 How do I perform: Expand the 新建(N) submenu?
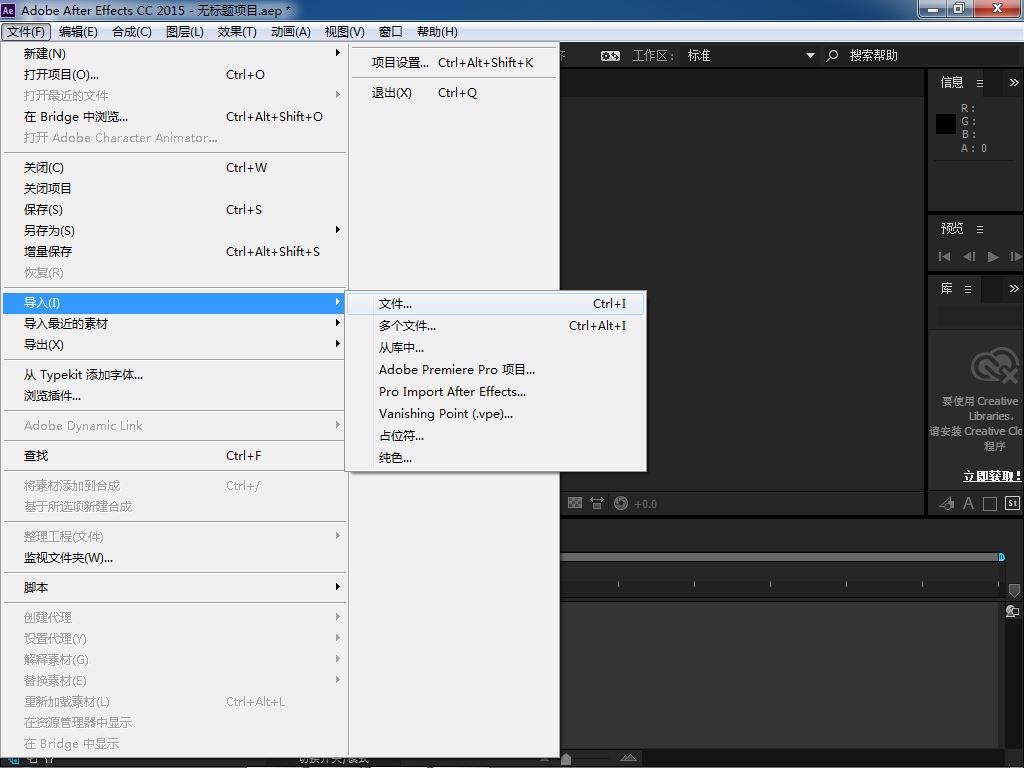pos(174,54)
